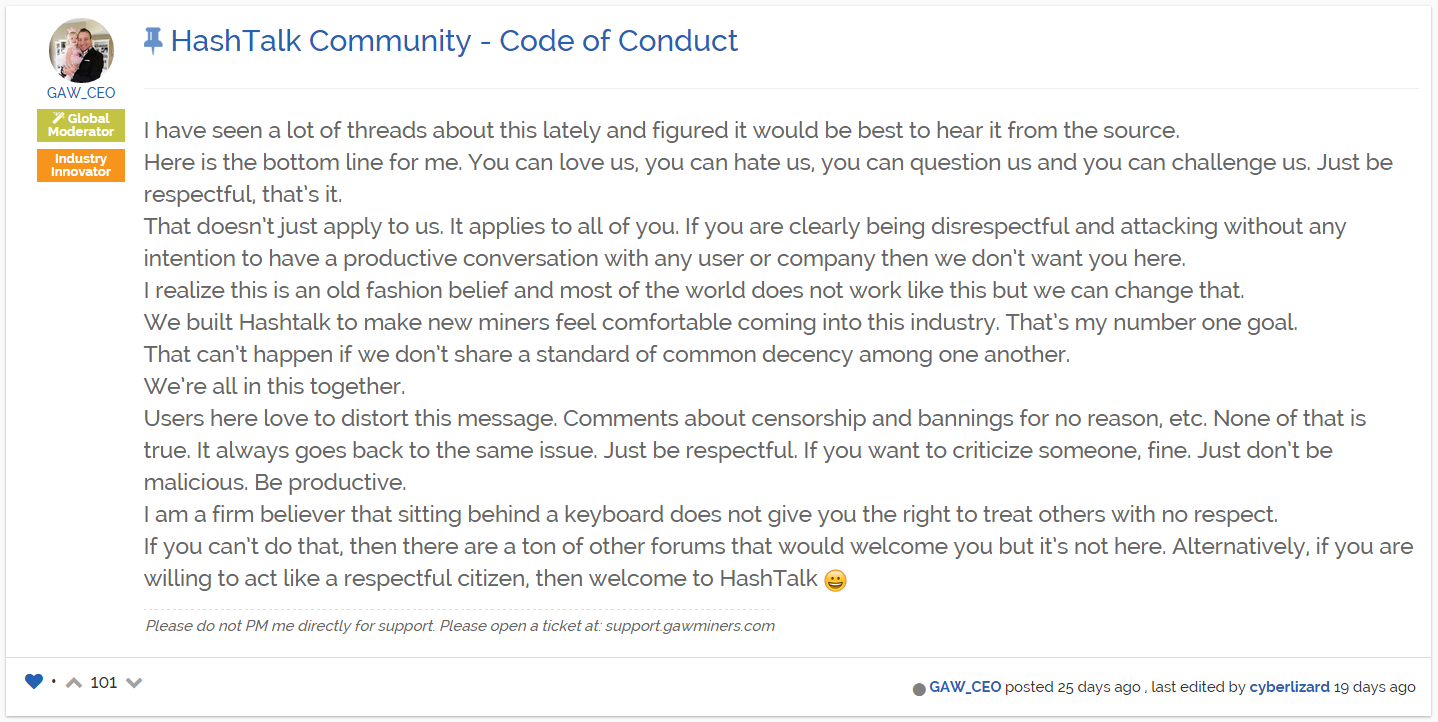Show voters by clicking the 101 count
The width and height of the screenshot is (1438, 722).
(104, 683)
